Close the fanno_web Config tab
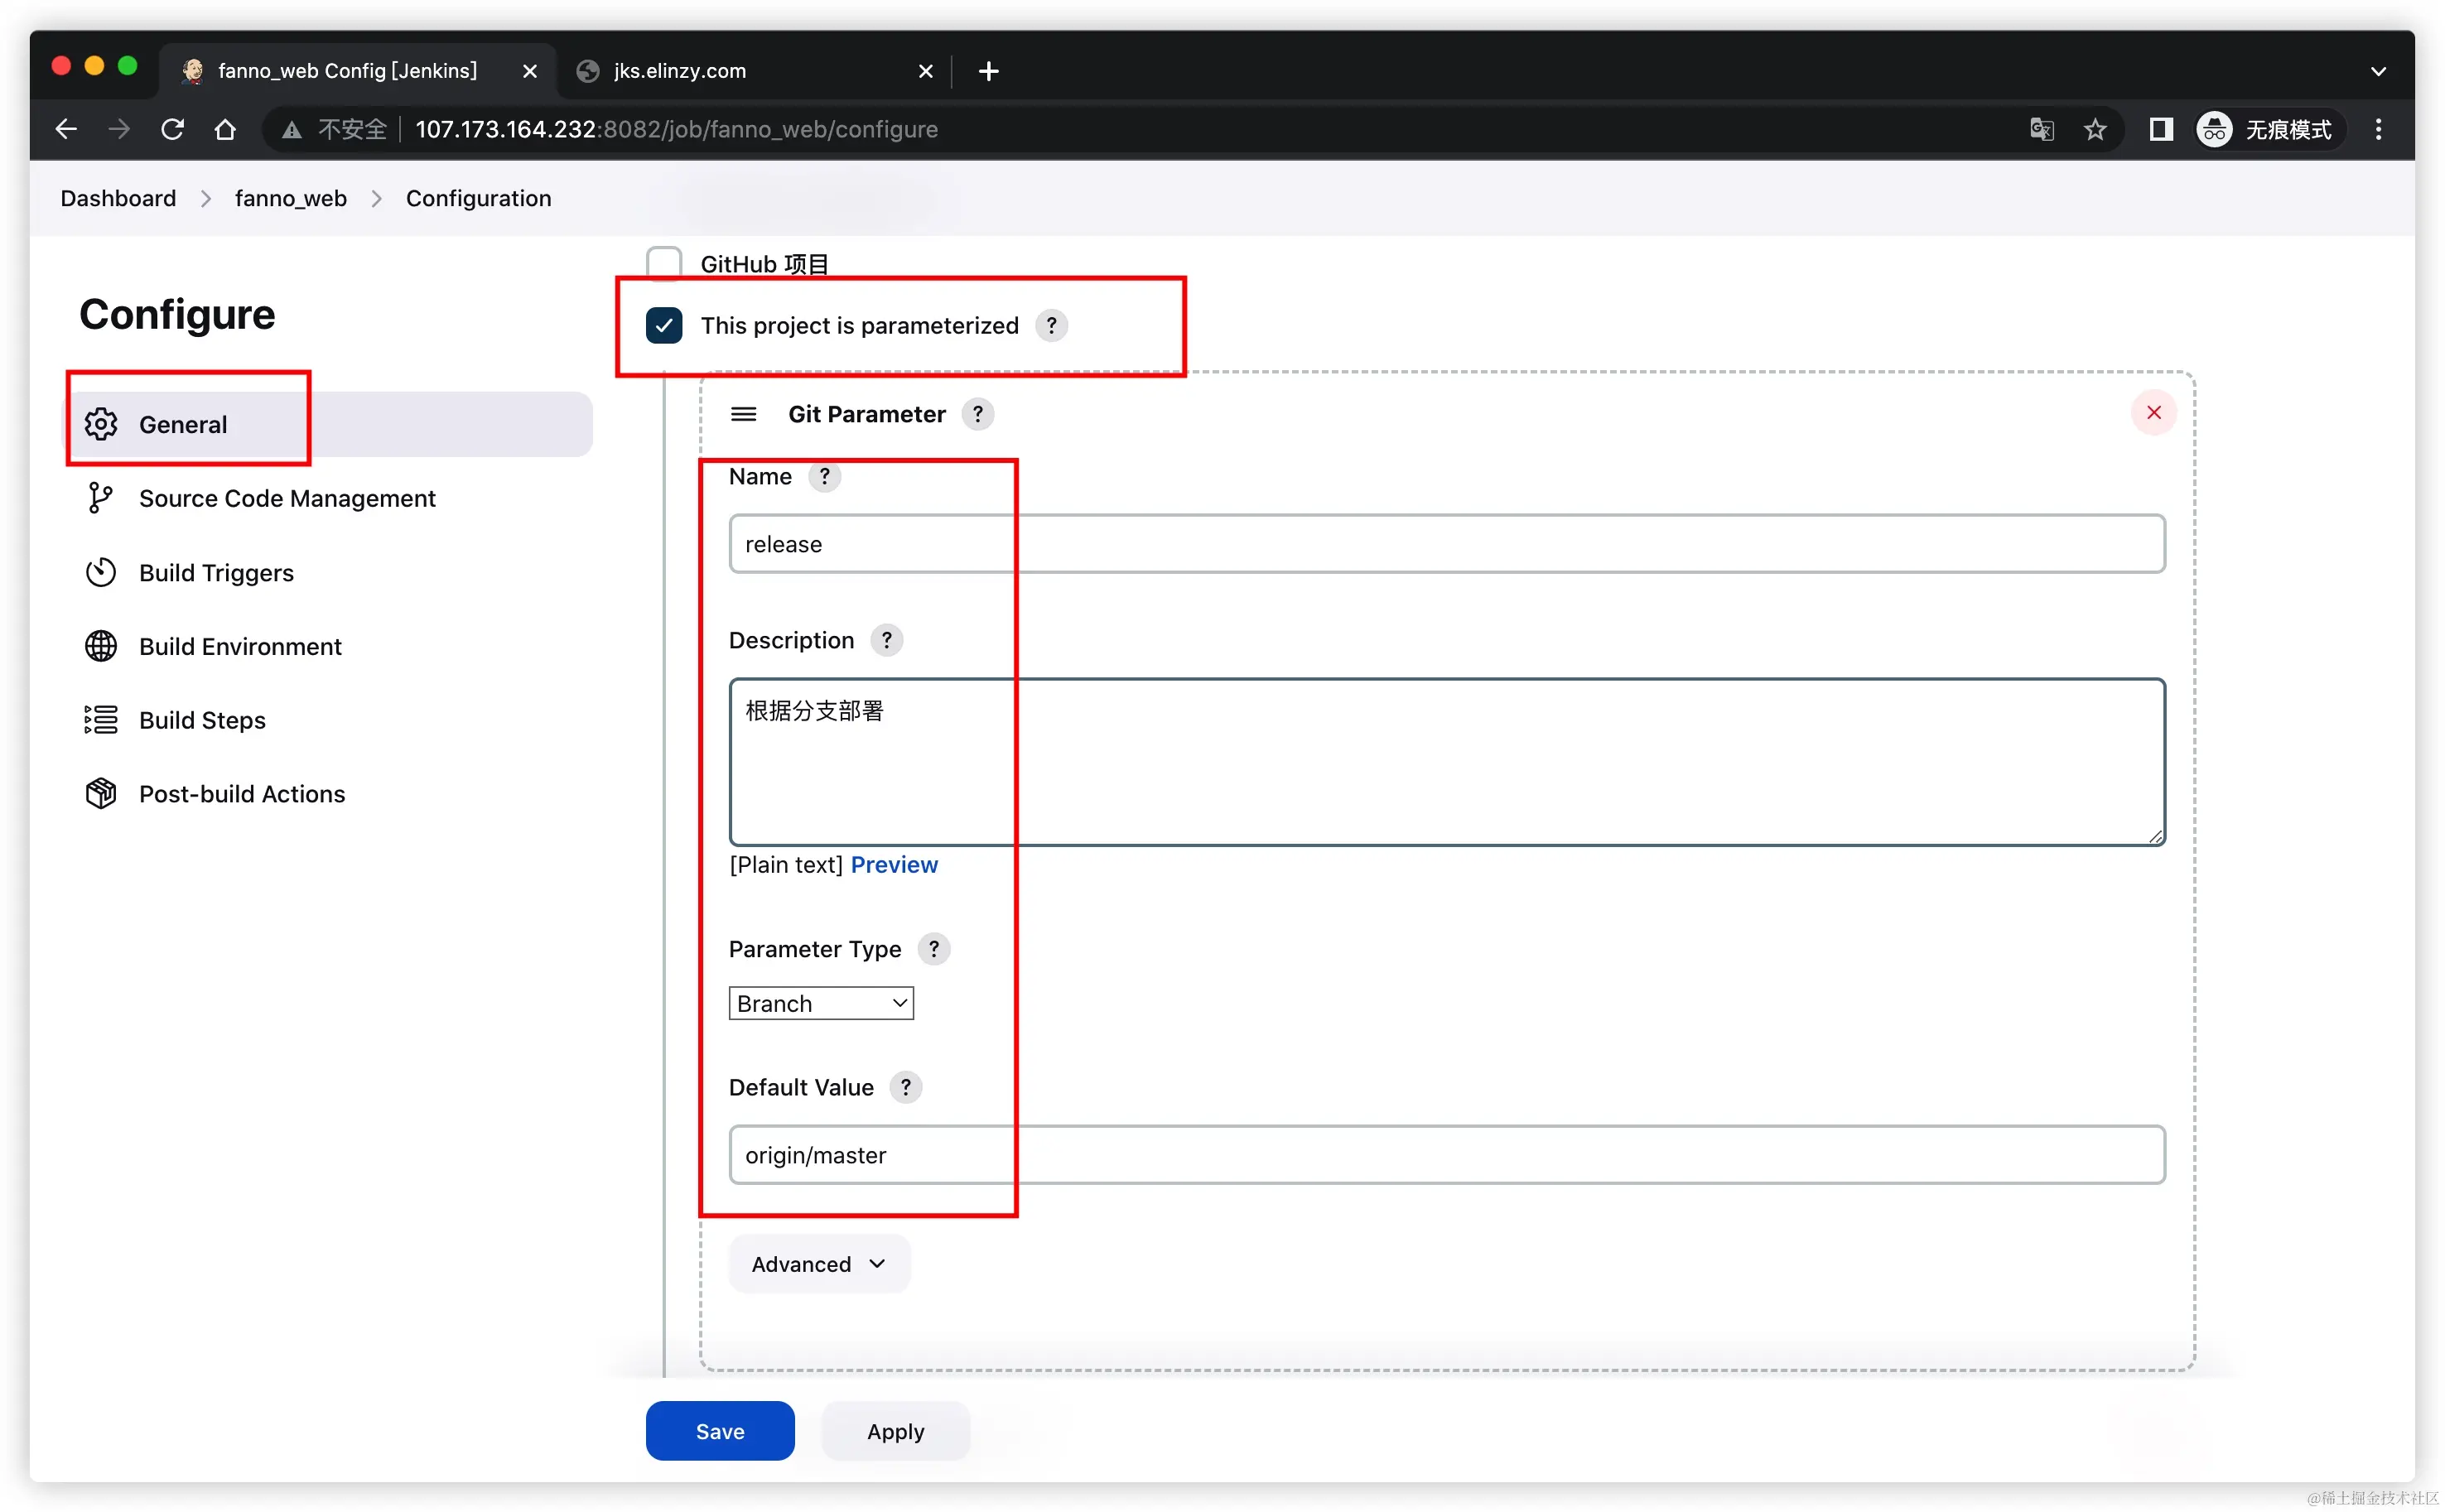Viewport: 2445px width, 1512px height. click(530, 71)
